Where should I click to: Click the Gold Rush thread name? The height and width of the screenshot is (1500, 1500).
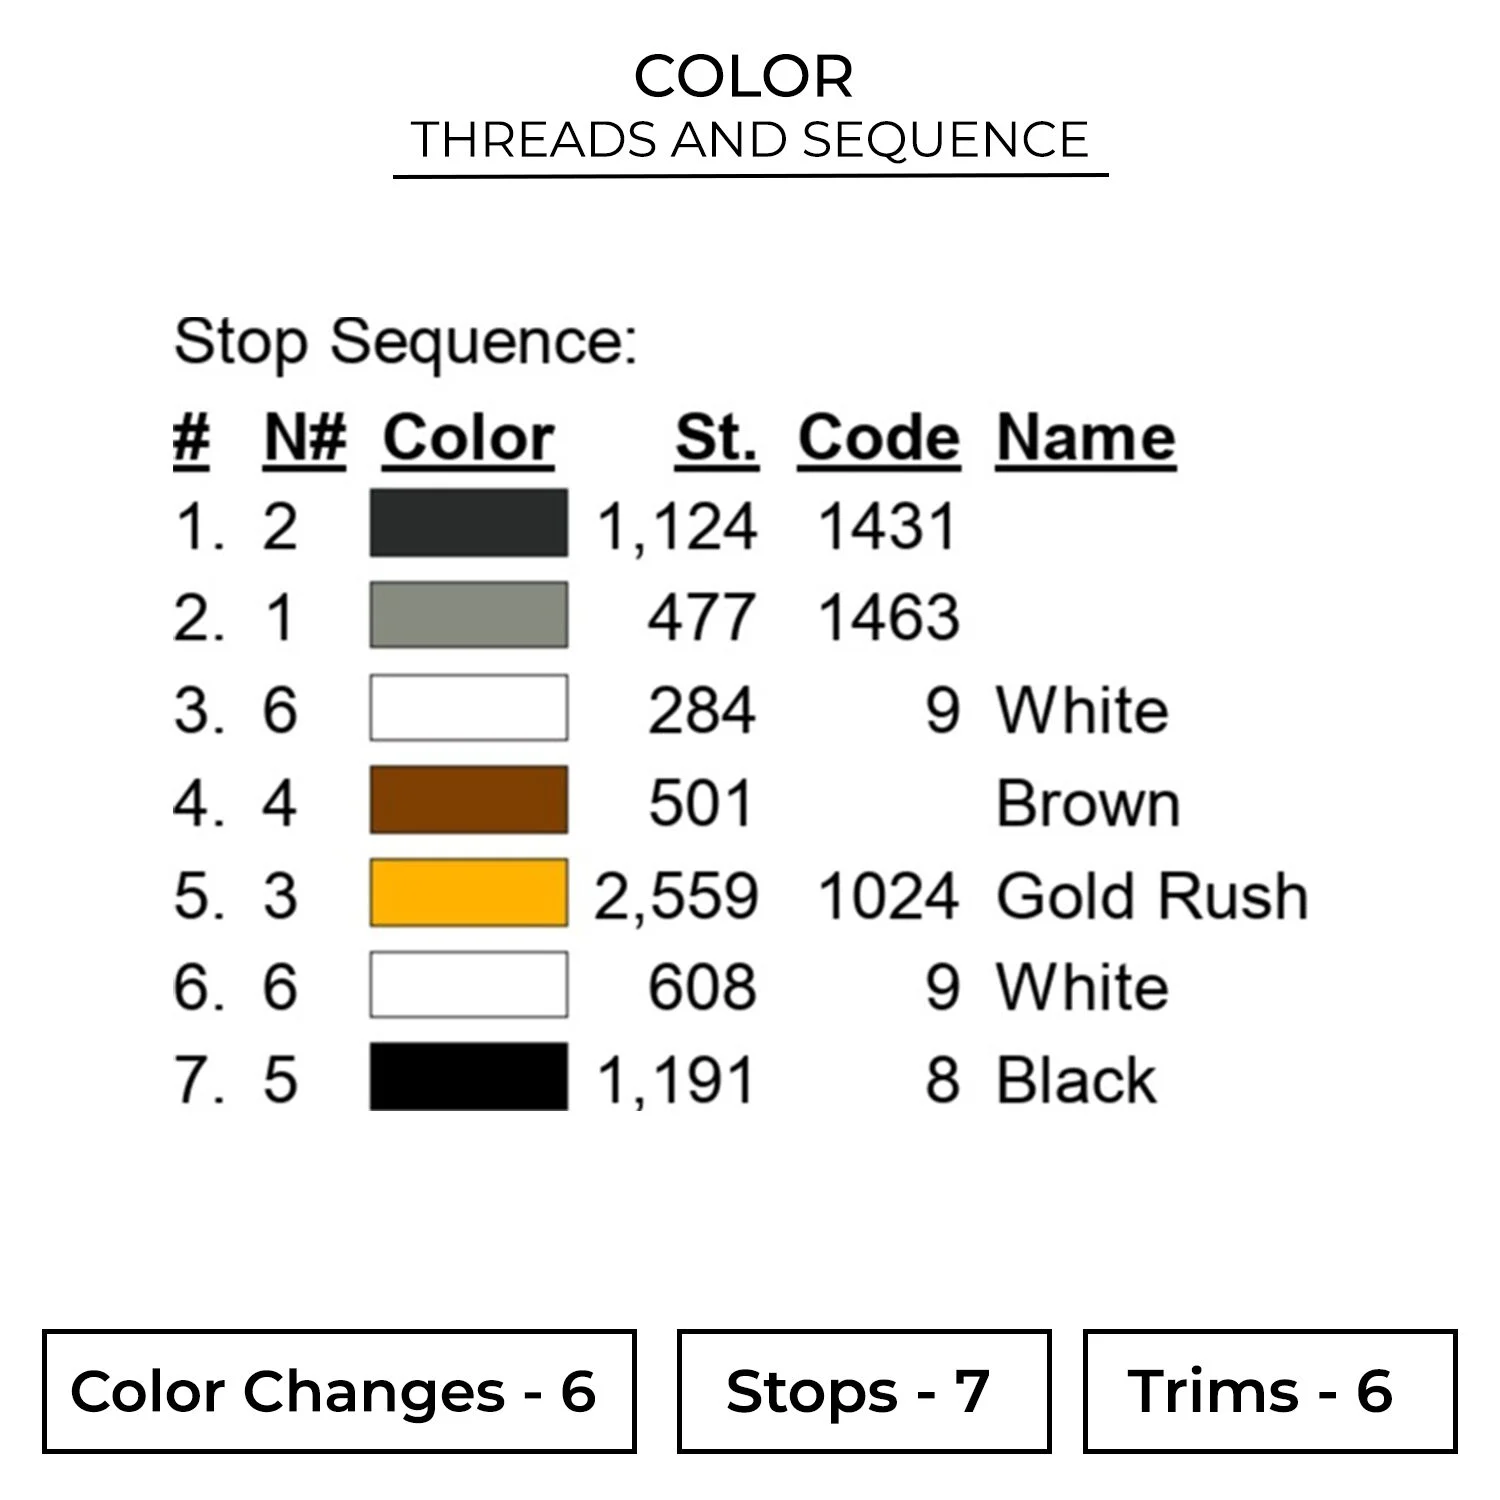pyautogui.click(x=1152, y=895)
